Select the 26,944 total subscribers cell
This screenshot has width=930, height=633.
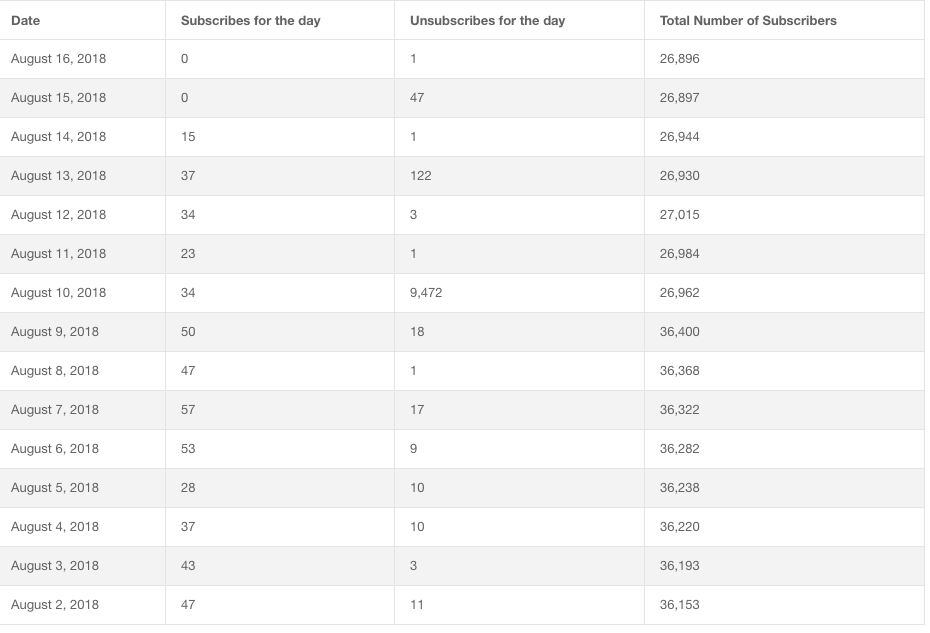[x=679, y=136]
